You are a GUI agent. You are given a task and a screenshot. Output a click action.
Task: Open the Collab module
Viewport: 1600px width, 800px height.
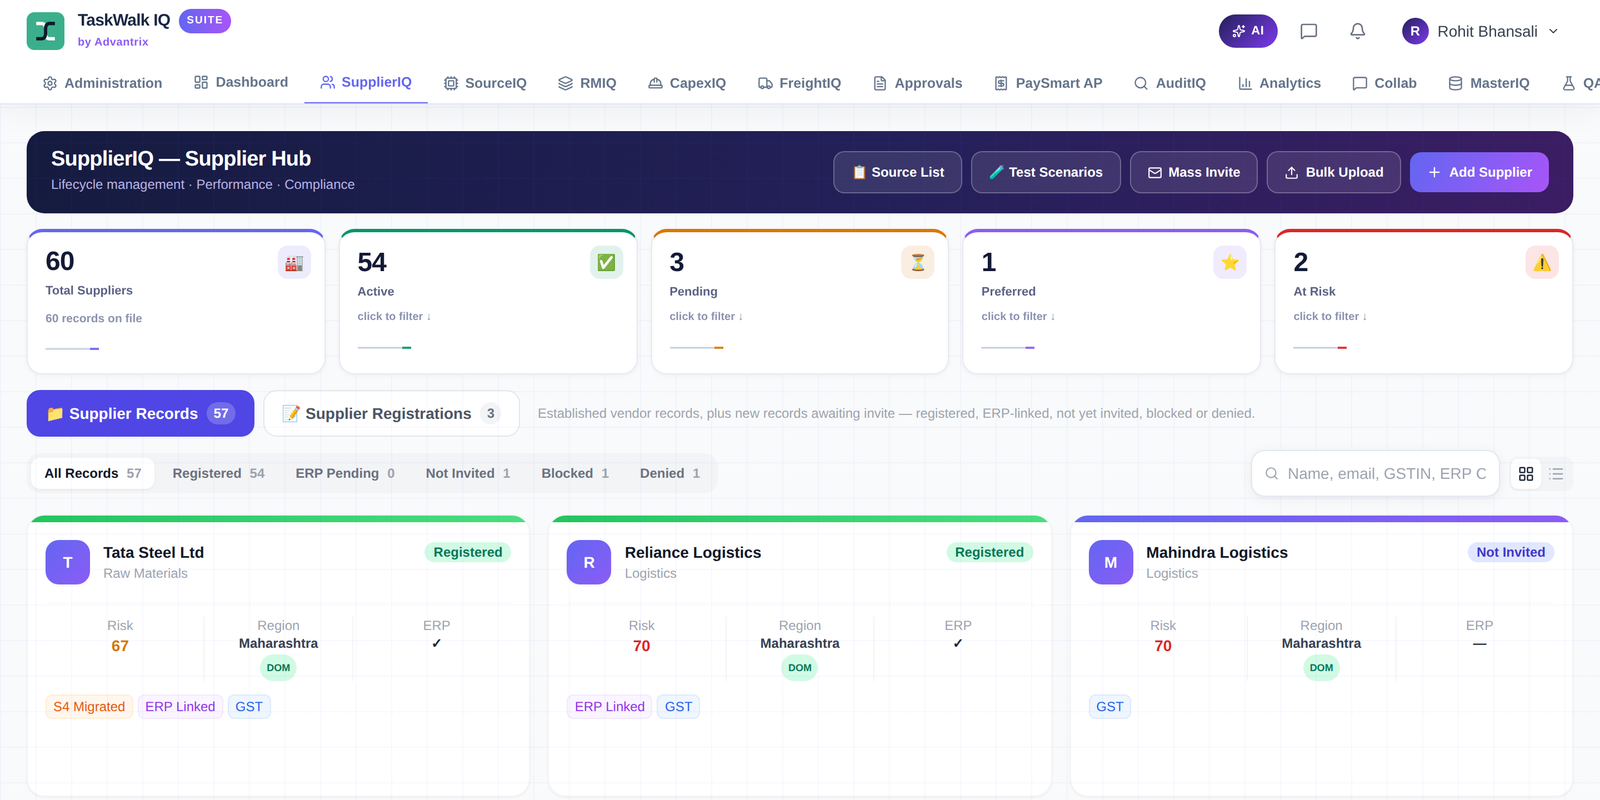pyautogui.click(x=1384, y=83)
